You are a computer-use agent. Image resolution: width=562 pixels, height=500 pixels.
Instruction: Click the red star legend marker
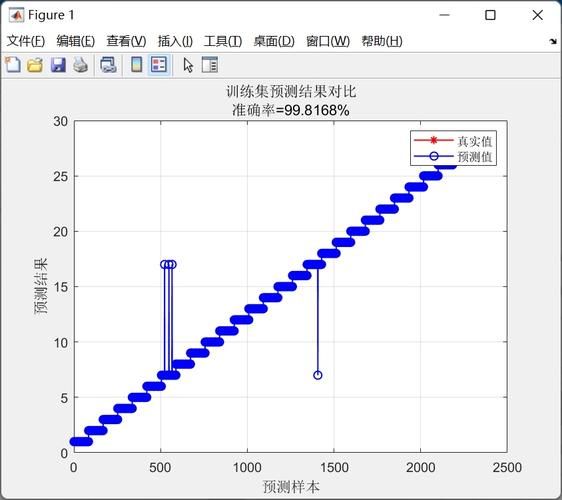click(433, 140)
